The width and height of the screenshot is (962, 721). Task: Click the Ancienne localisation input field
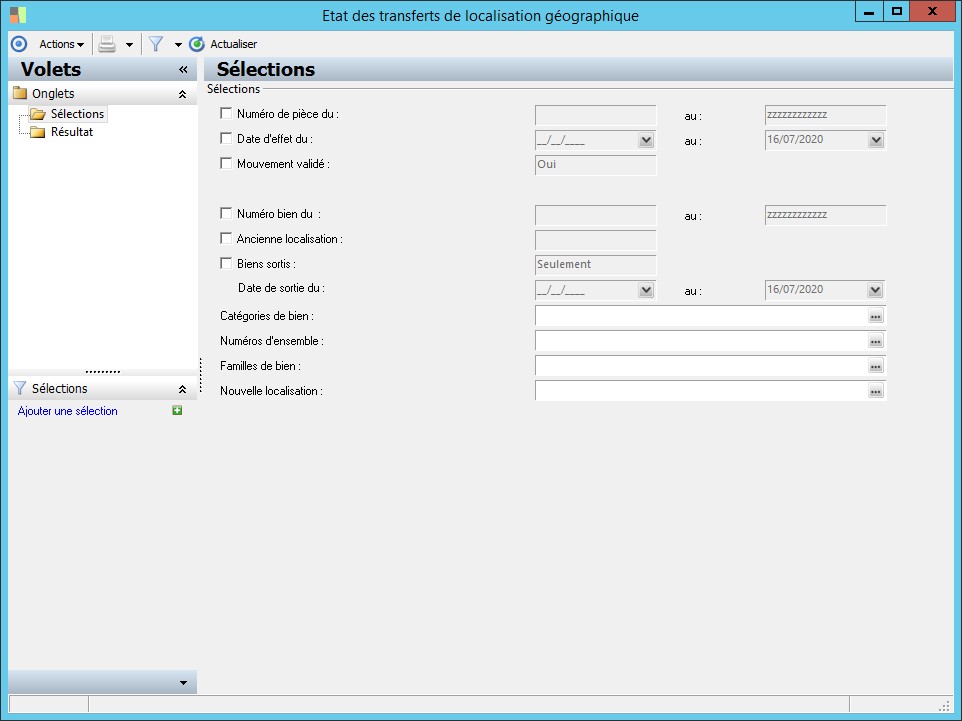pyautogui.click(x=595, y=240)
